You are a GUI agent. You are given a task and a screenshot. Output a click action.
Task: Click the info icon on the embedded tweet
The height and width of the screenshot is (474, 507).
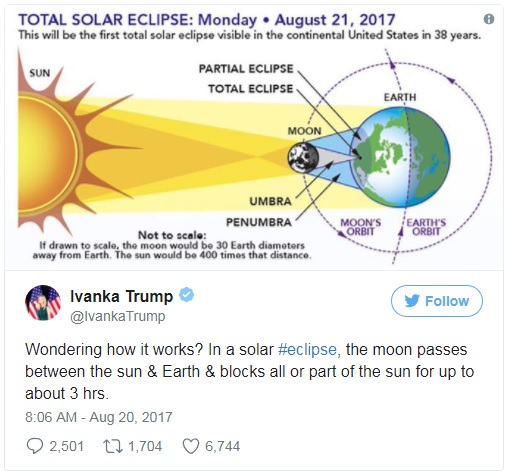click(x=489, y=19)
